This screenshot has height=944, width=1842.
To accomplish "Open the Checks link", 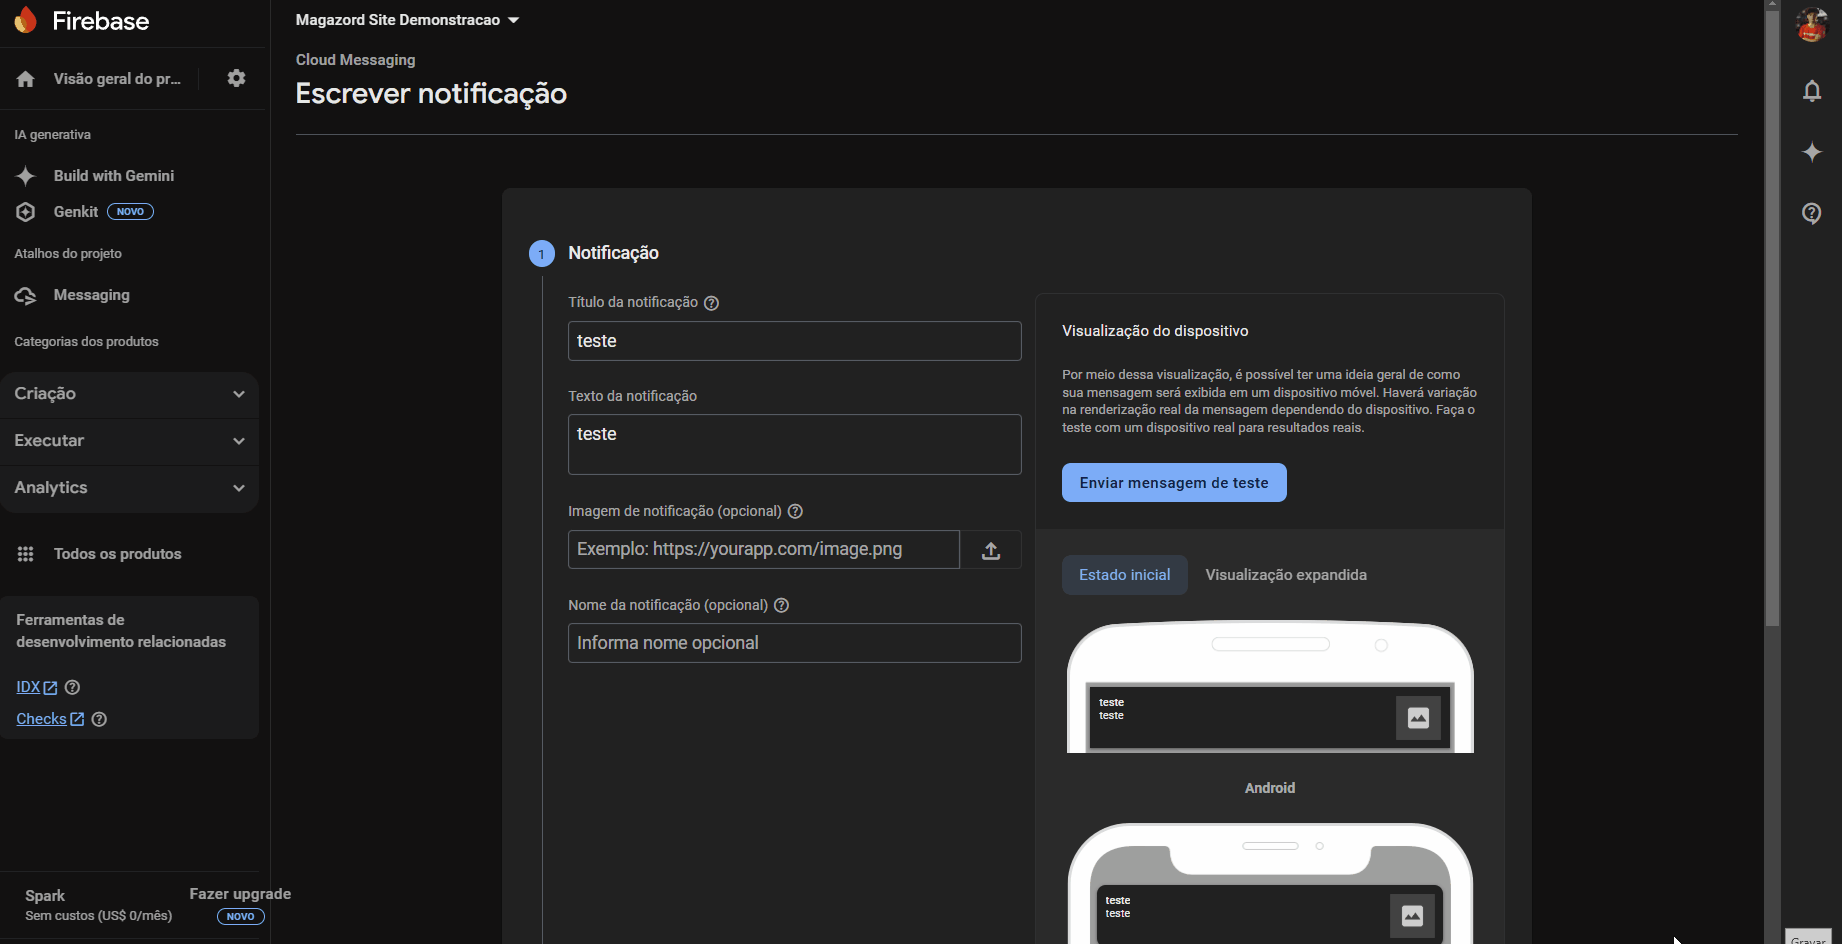I will tap(50, 719).
